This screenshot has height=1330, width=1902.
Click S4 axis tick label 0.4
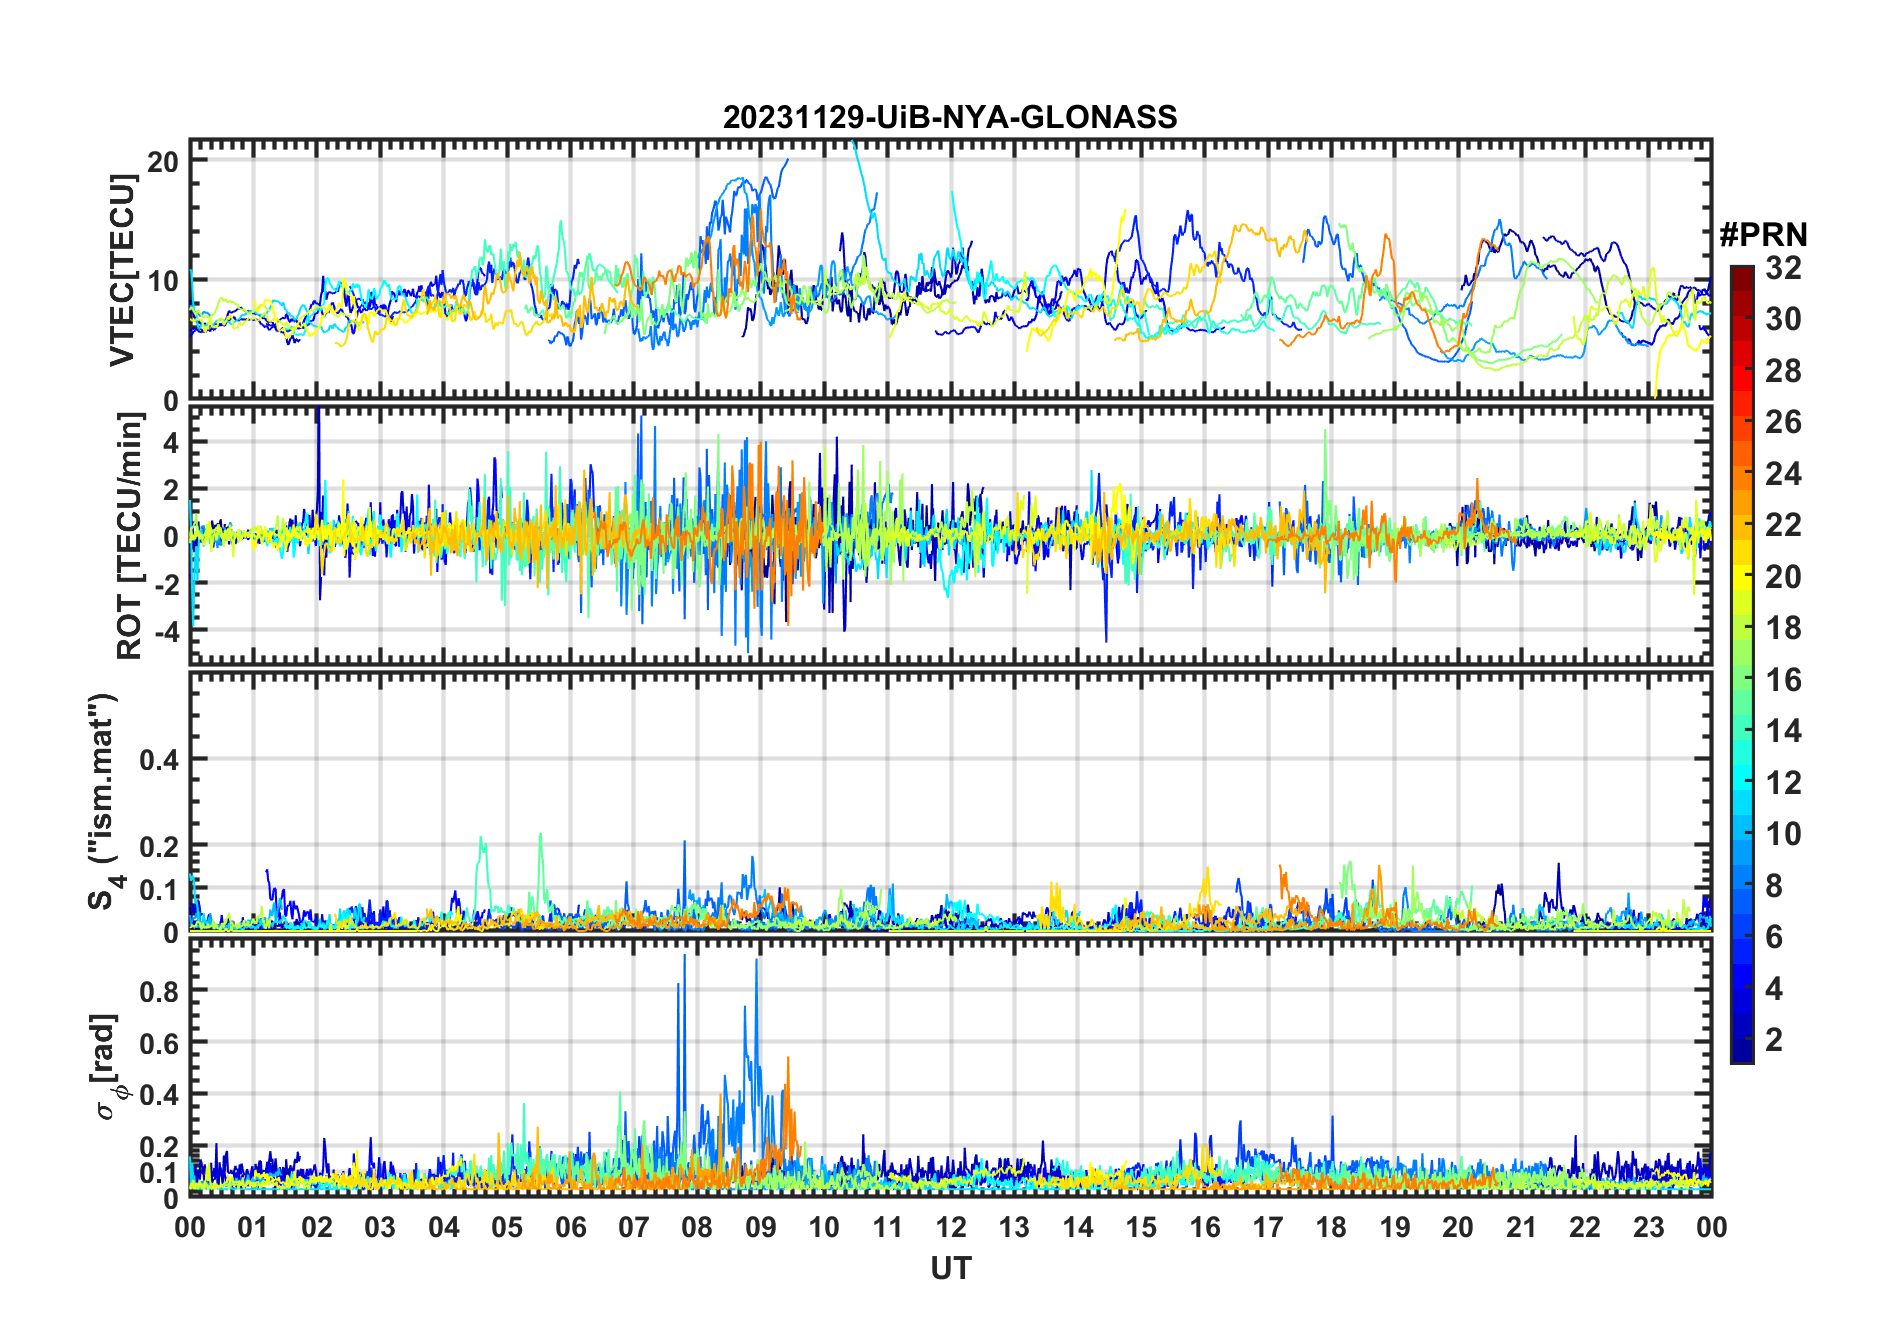coord(159,759)
